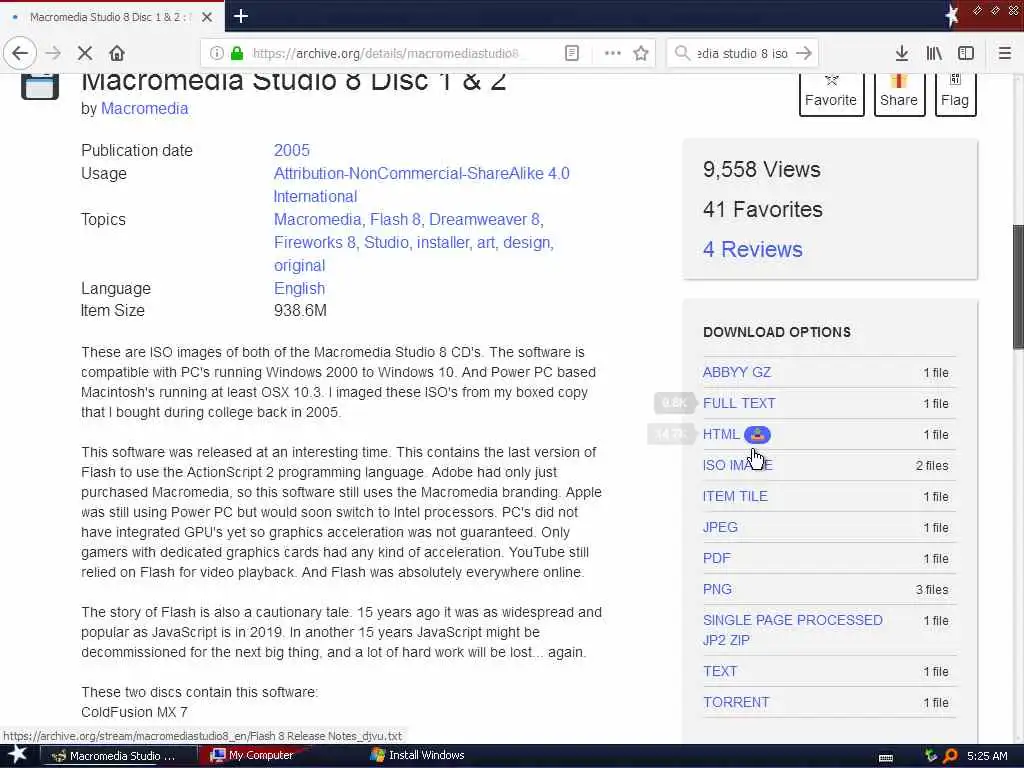Click the '41 Favorites' text

763,210
